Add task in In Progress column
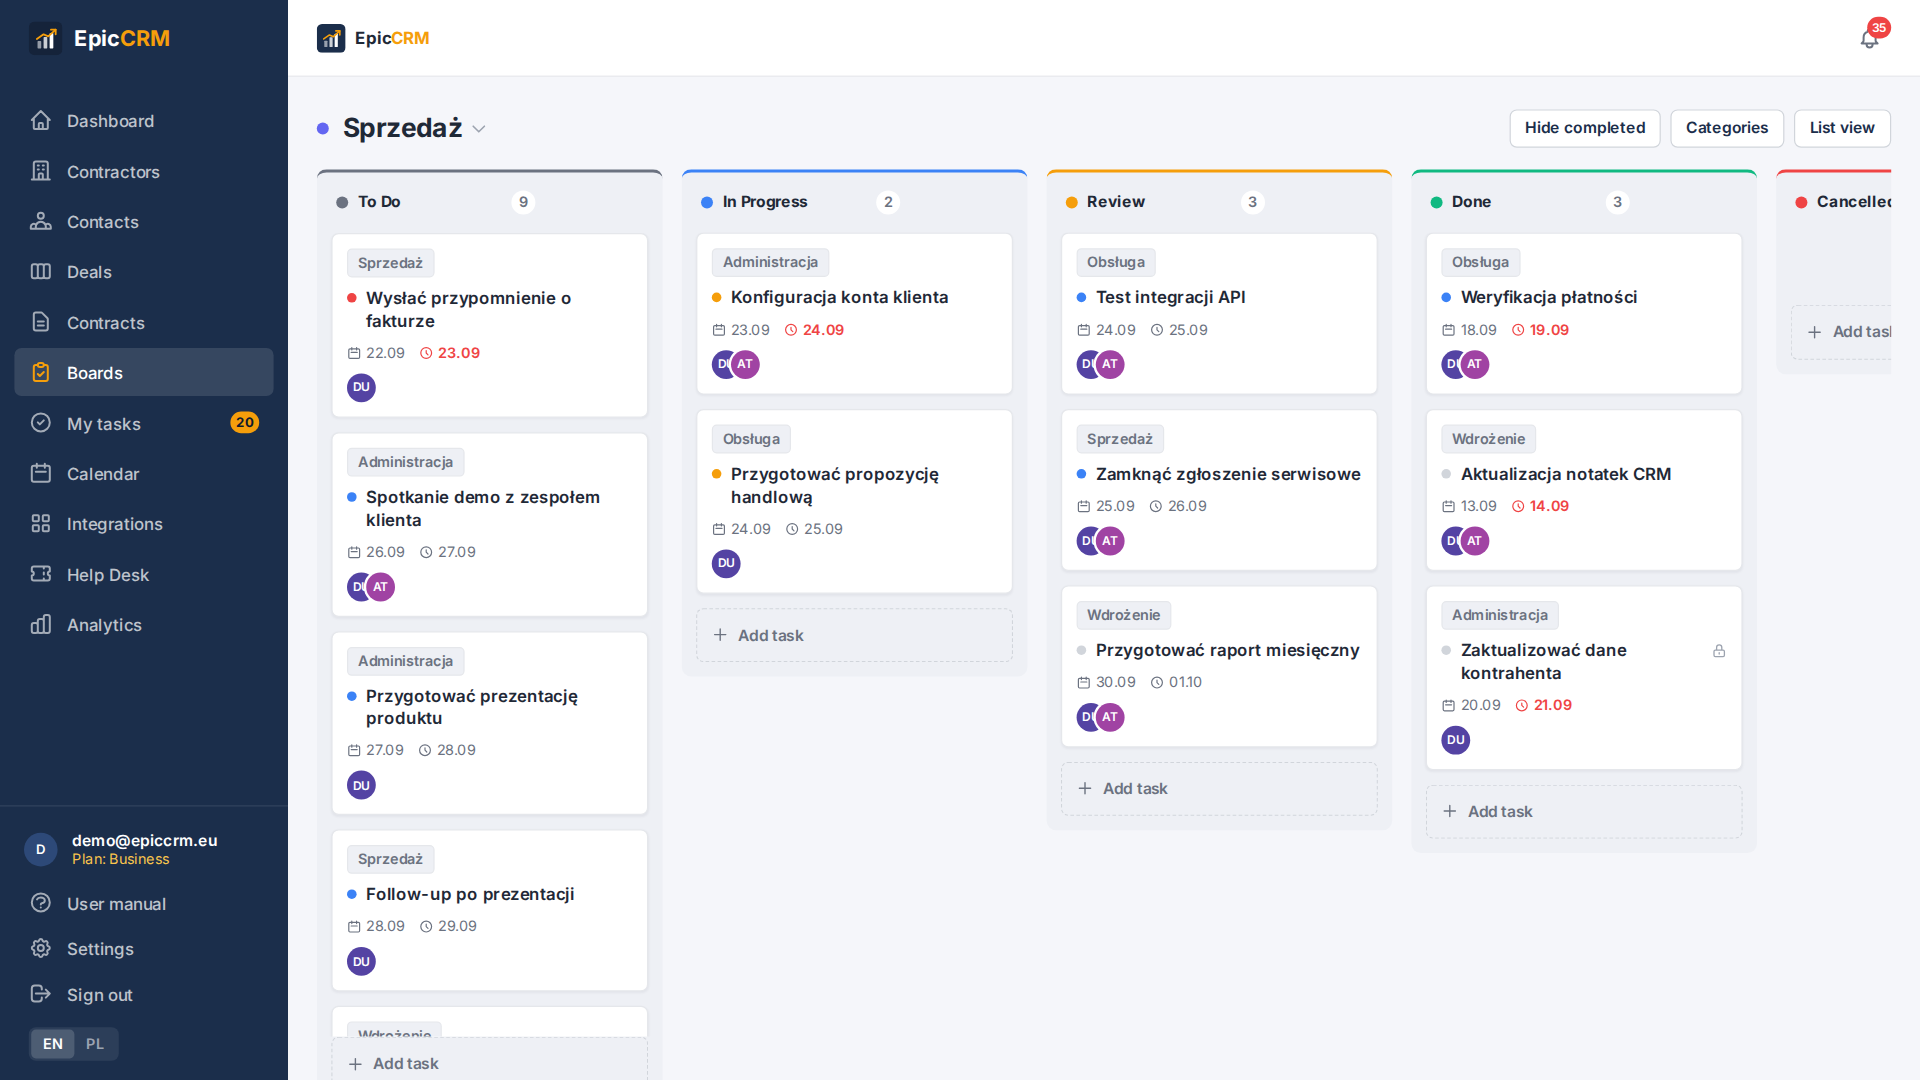 pos(854,635)
